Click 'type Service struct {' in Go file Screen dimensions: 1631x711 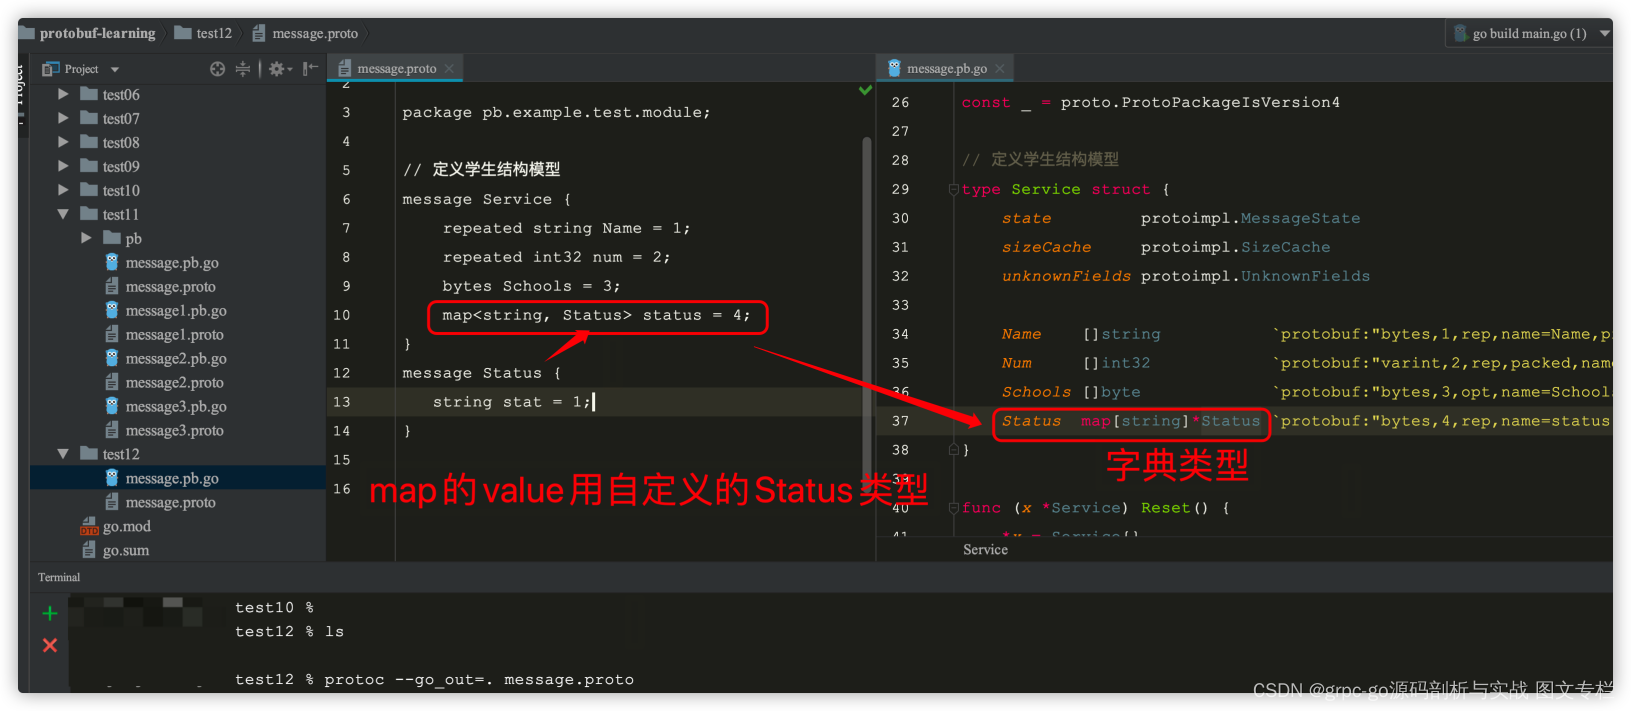coord(1065,189)
